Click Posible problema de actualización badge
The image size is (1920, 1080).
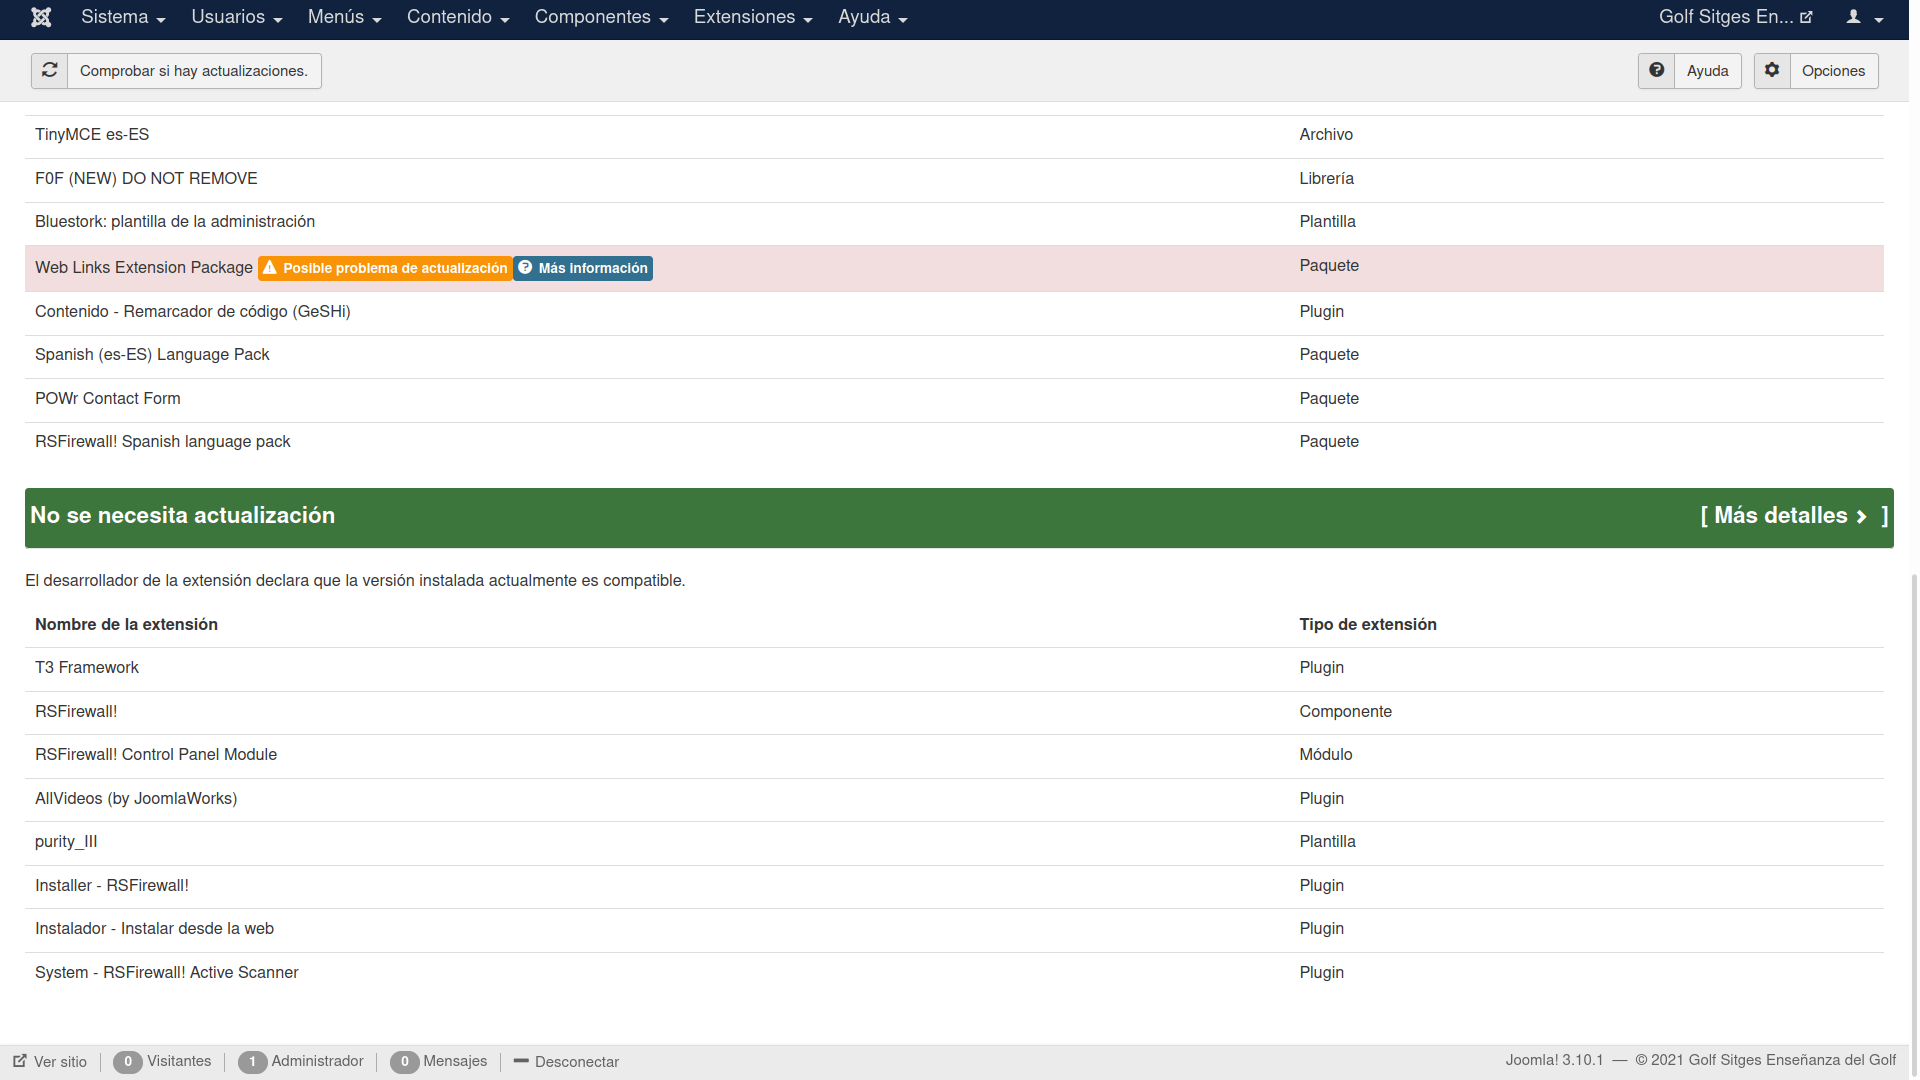(385, 268)
